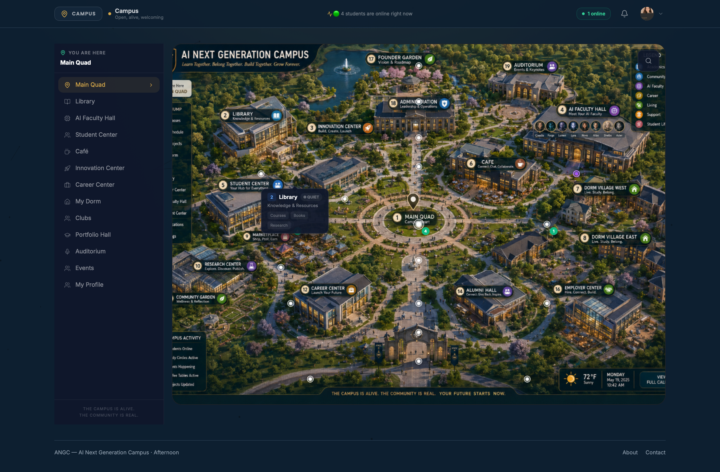Click the Student Center blue icon on the map
Viewport: 720px width, 472px height.
(x=277, y=185)
